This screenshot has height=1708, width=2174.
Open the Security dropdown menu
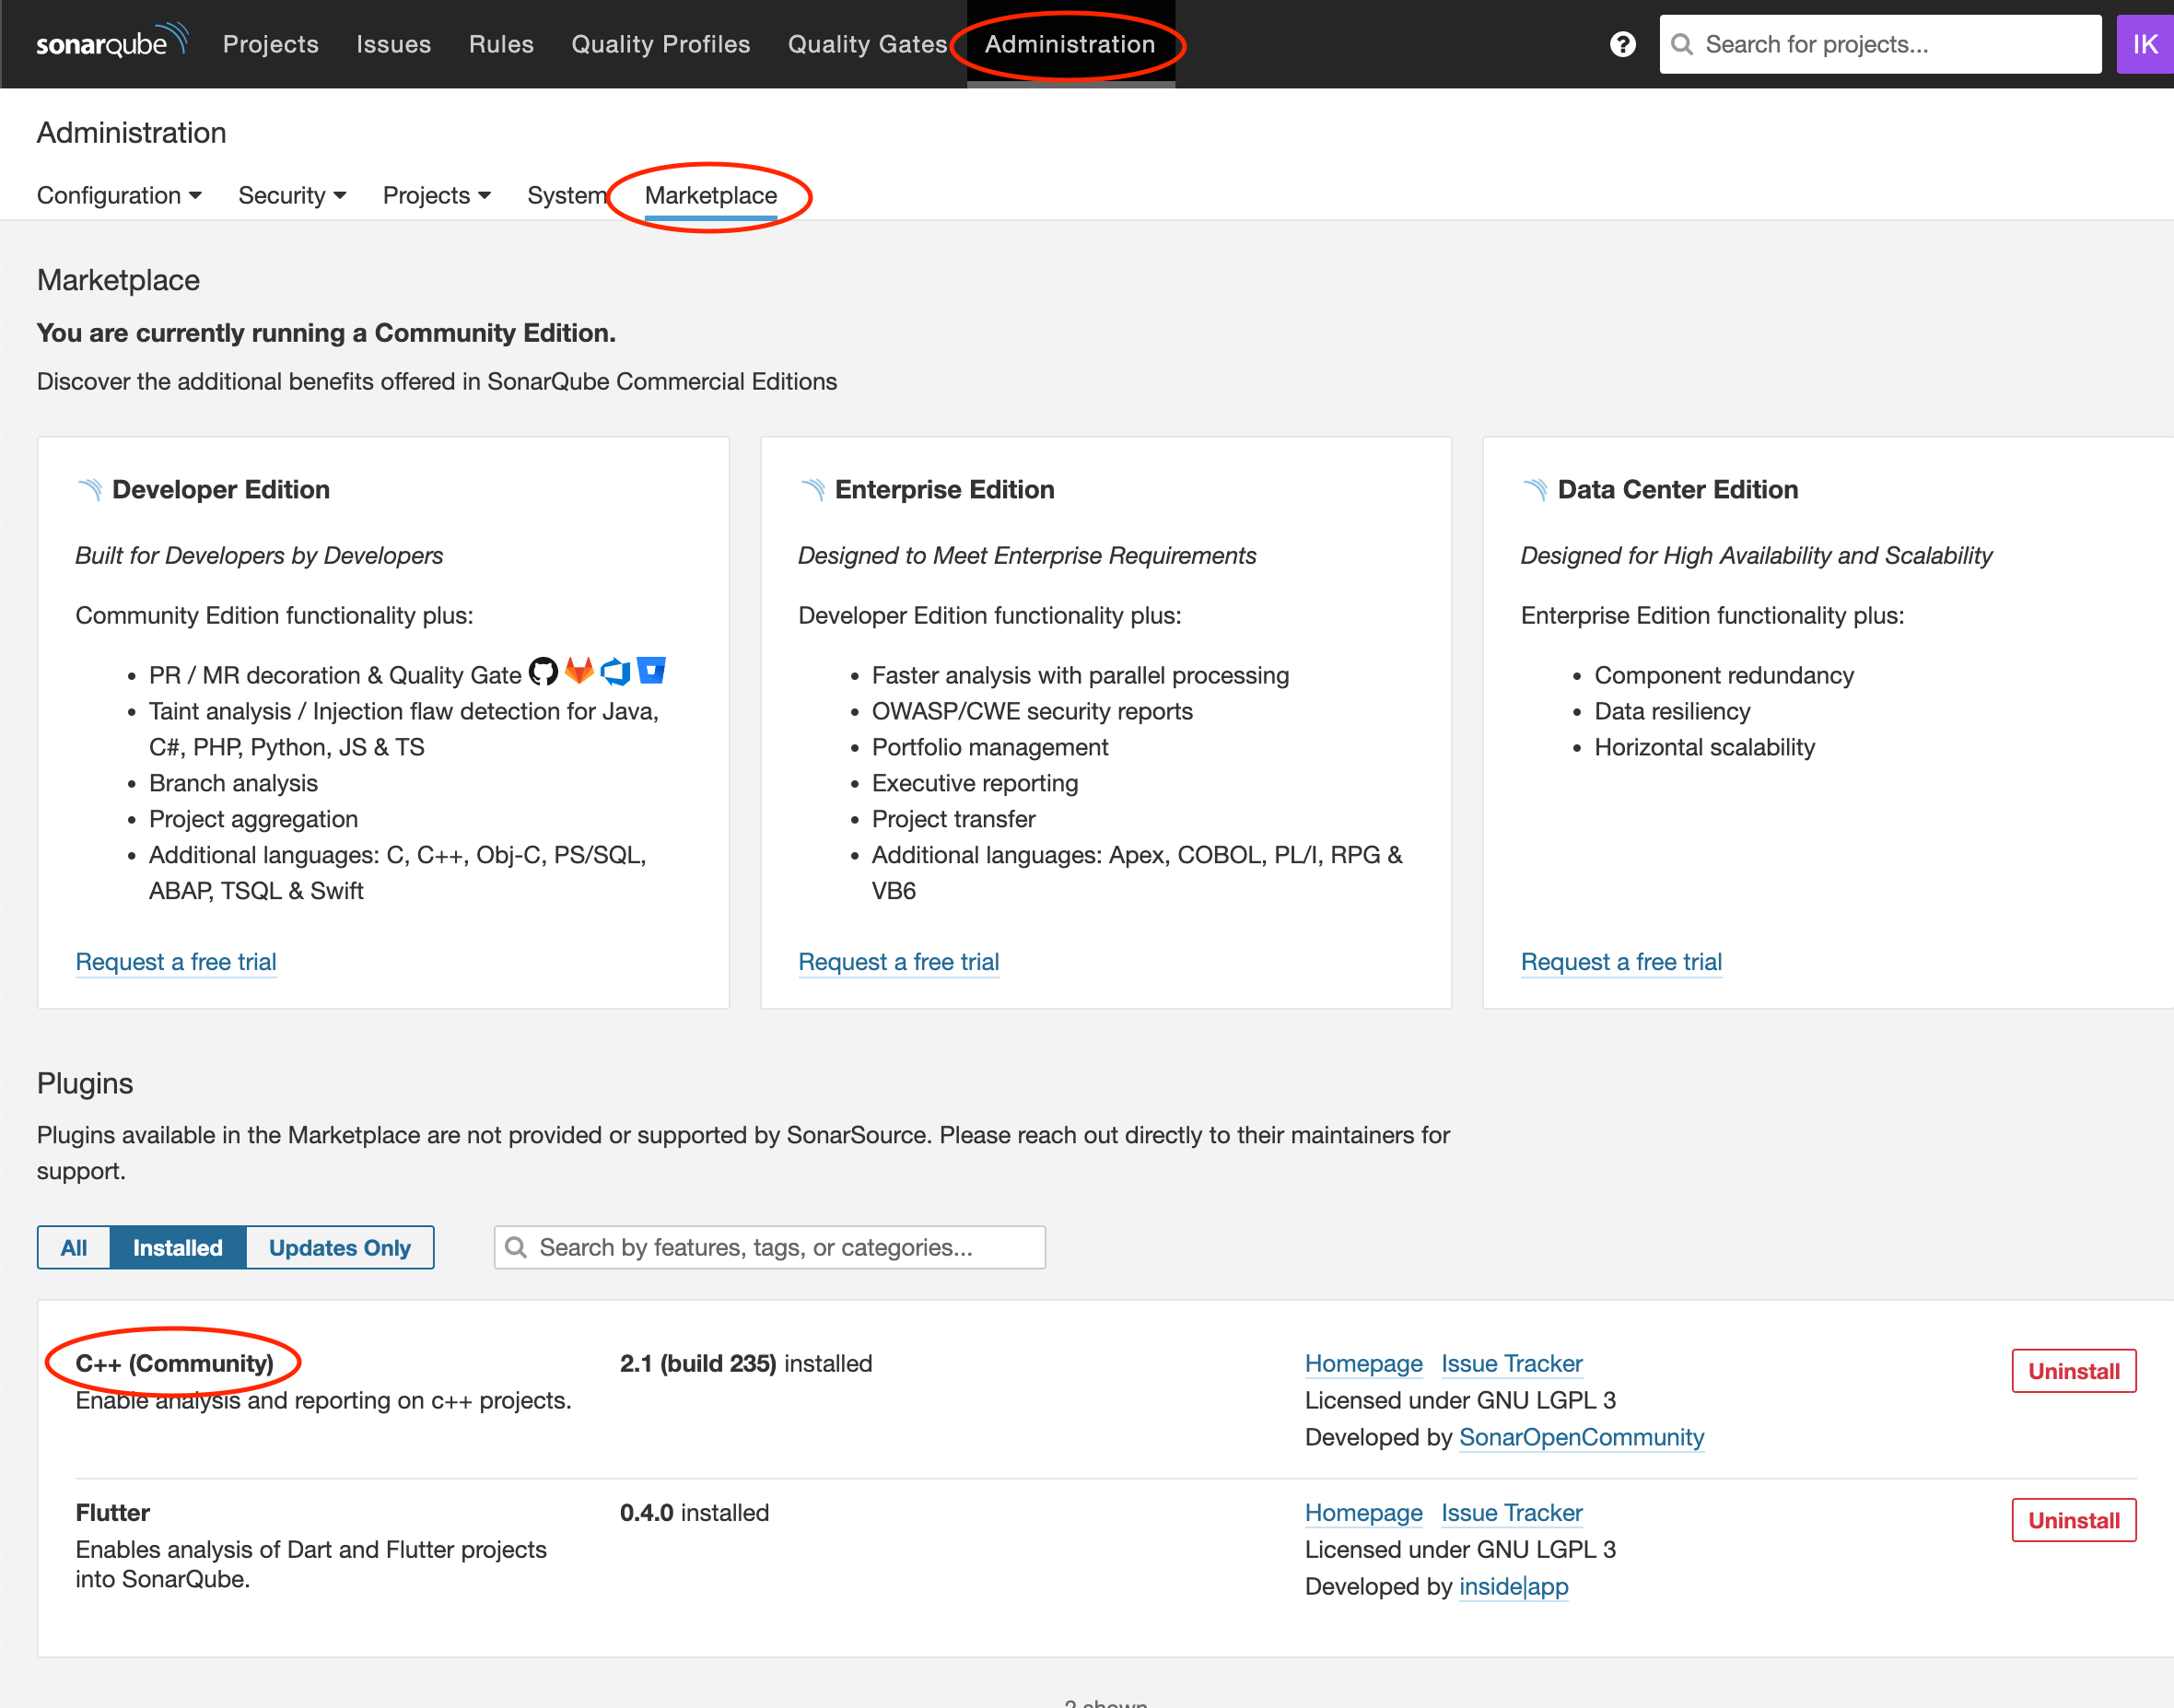[x=291, y=195]
